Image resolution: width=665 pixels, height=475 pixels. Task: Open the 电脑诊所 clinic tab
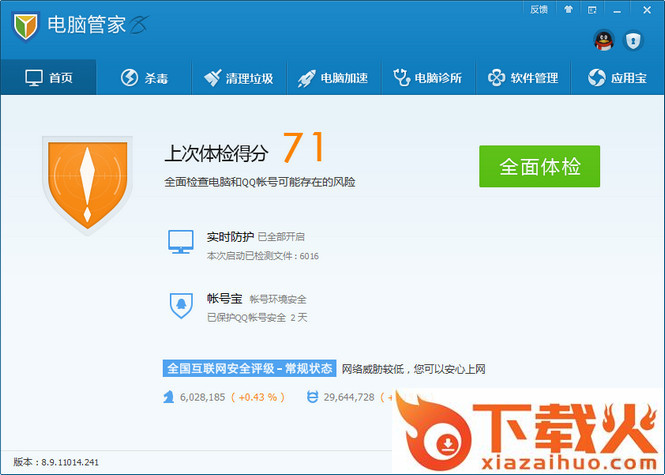coord(429,77)
